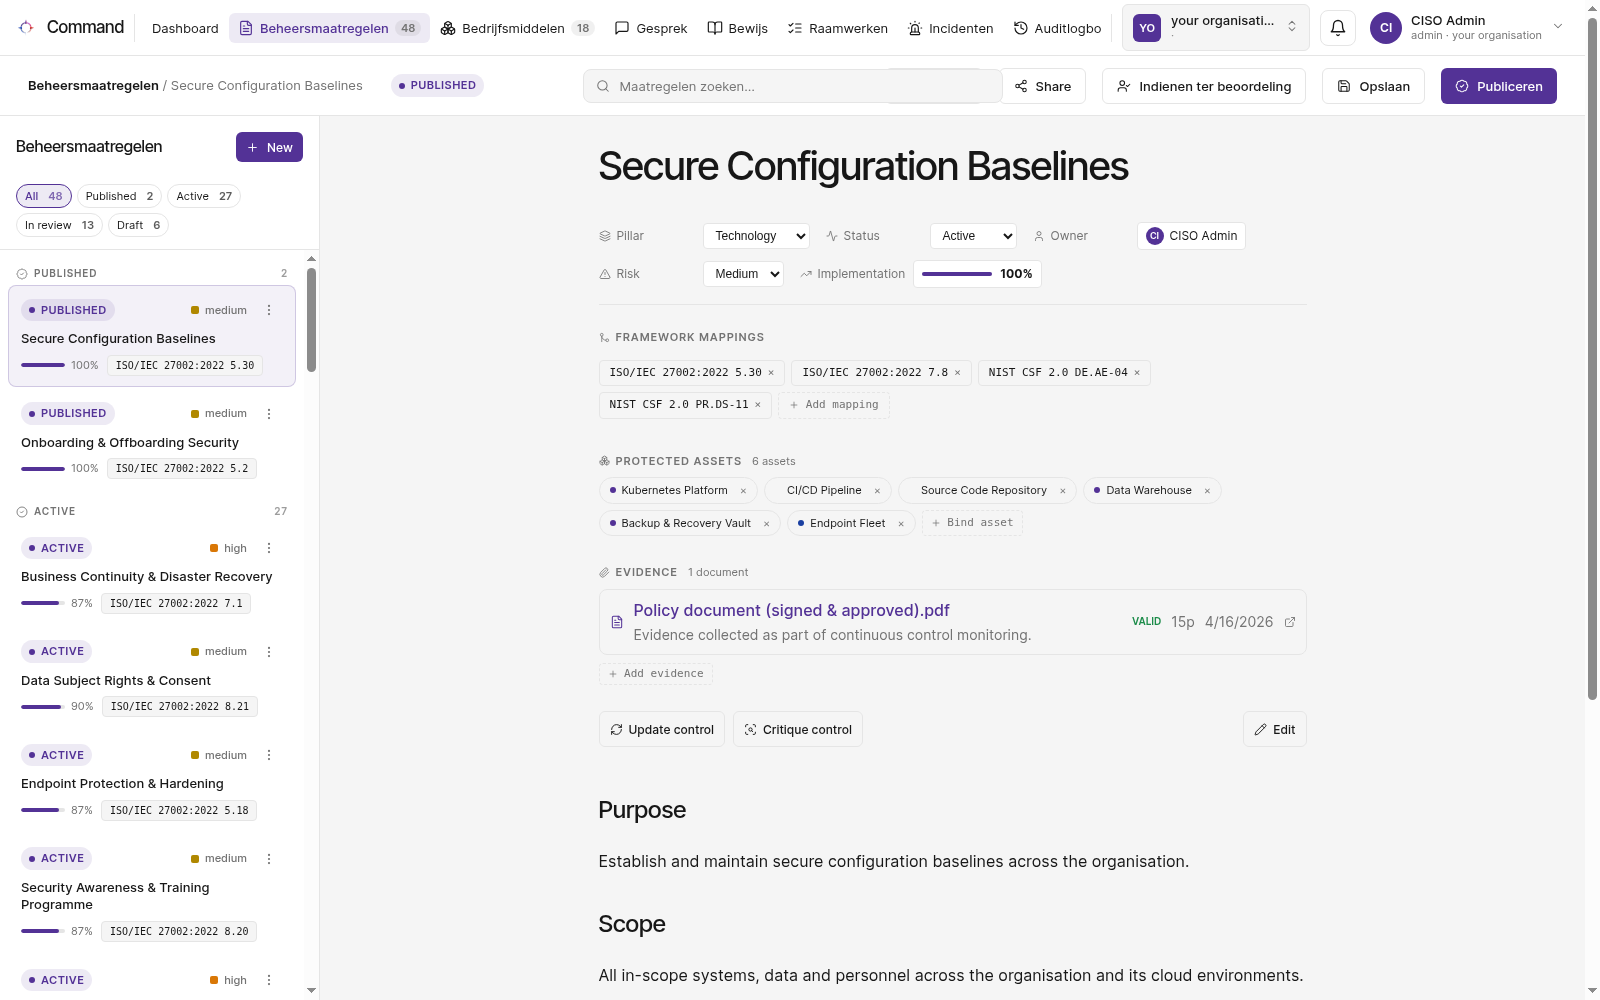
Task: Click Critique control button
Action: click(x=798, y=729)
